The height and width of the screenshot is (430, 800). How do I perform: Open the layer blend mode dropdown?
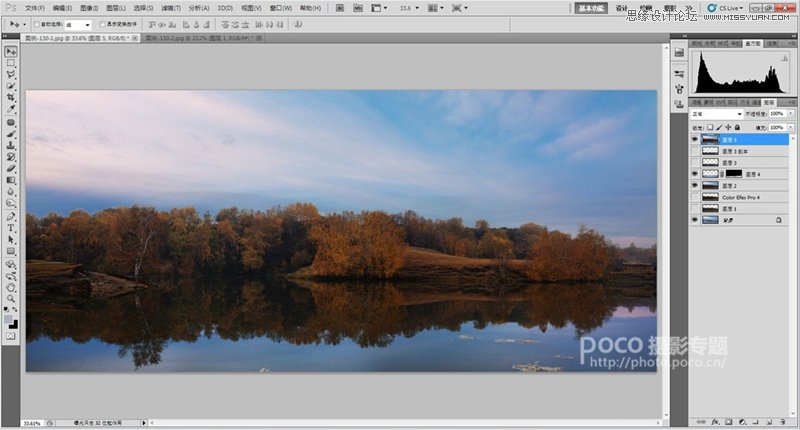(717, 113)
